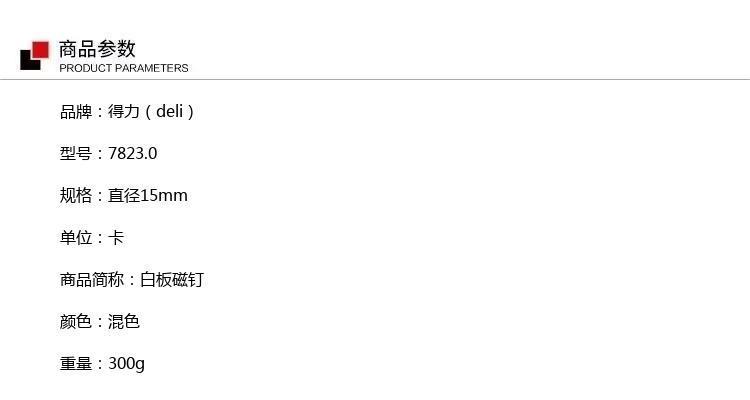The width and height of the screenshot is (750, 400).
Task: Select the 品牌 label
Action: pyautogui.click(x=76, y=111)
